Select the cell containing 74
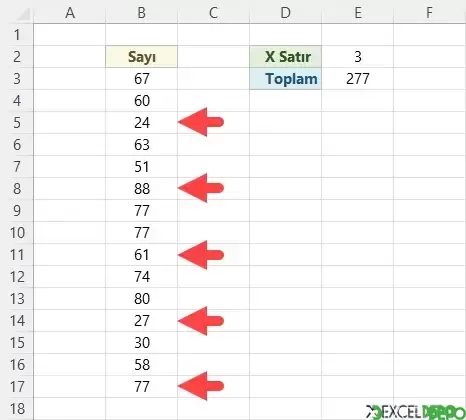The image size is (466, 420). click(142, 277)
